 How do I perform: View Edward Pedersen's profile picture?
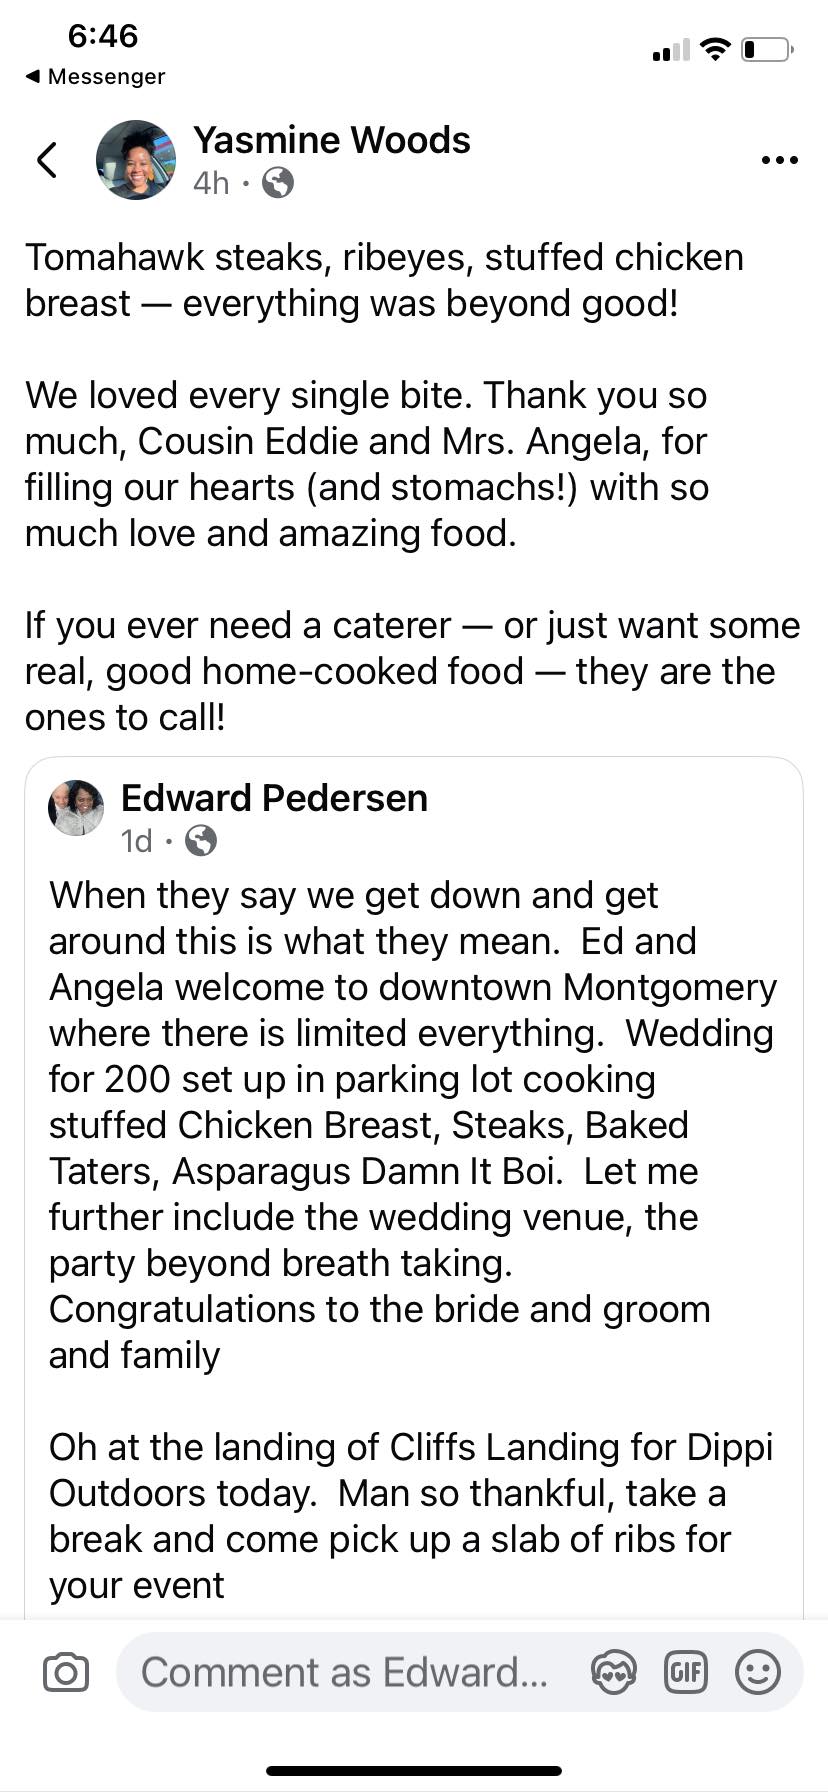point(76,808)
